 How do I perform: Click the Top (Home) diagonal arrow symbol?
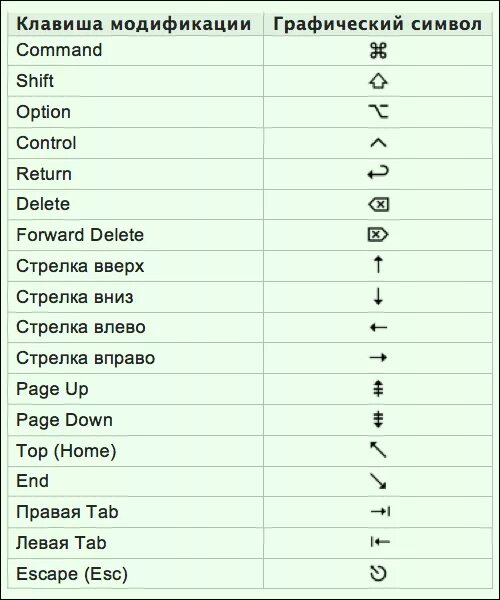click(378, 450)
